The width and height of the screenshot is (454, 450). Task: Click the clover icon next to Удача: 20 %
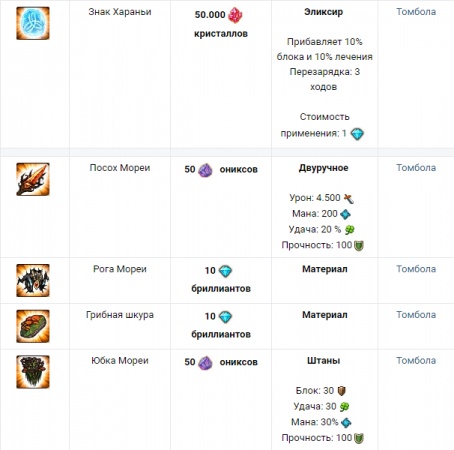point(349,230)
